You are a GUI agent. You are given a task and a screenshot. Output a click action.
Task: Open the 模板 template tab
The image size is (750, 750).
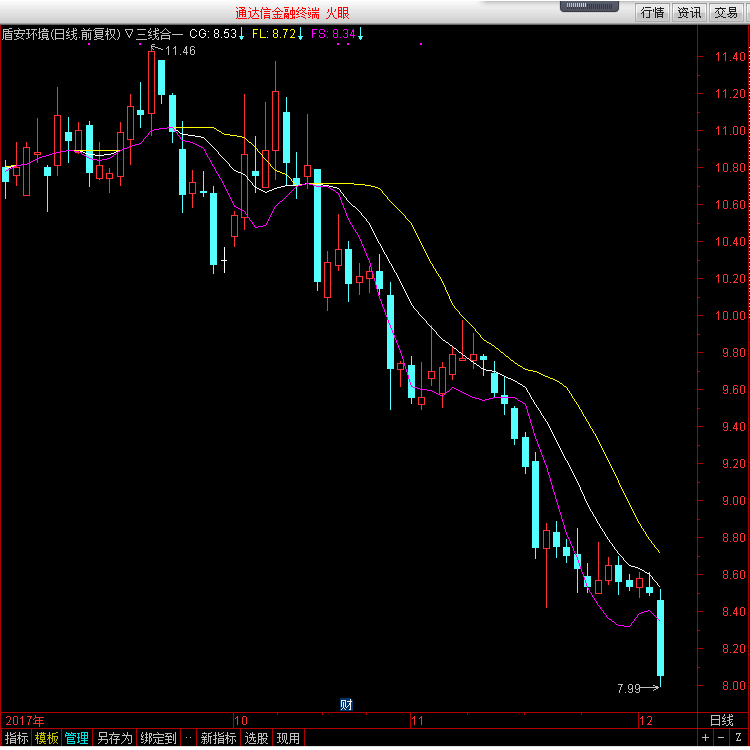coord(47,738)
